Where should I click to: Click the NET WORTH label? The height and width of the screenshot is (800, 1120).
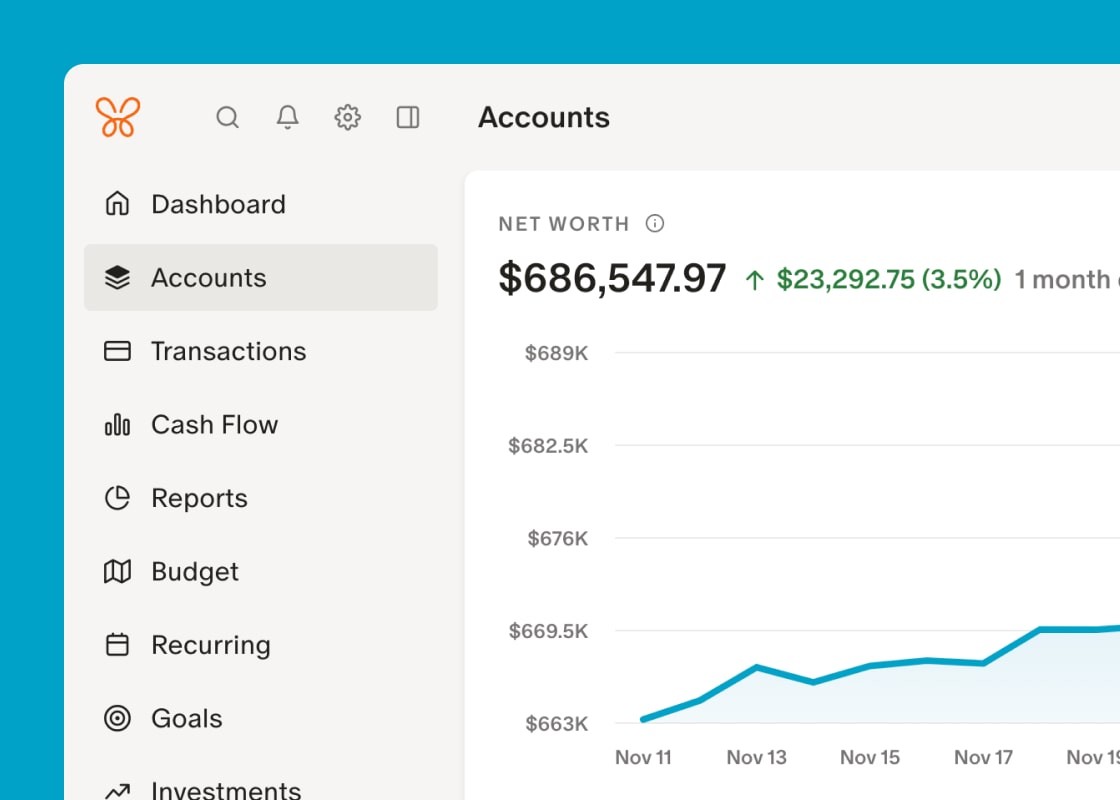[564, 224]
